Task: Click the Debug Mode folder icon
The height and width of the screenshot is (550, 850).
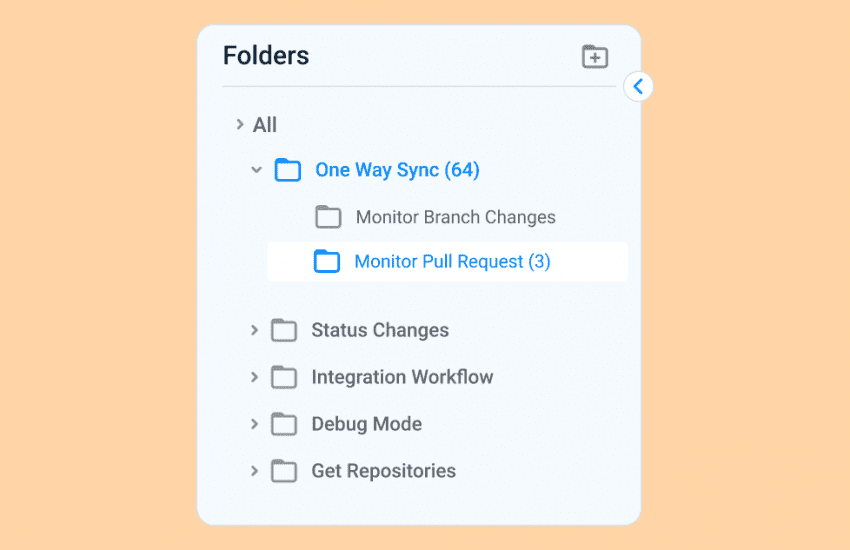Action: [x=284, y=424]
